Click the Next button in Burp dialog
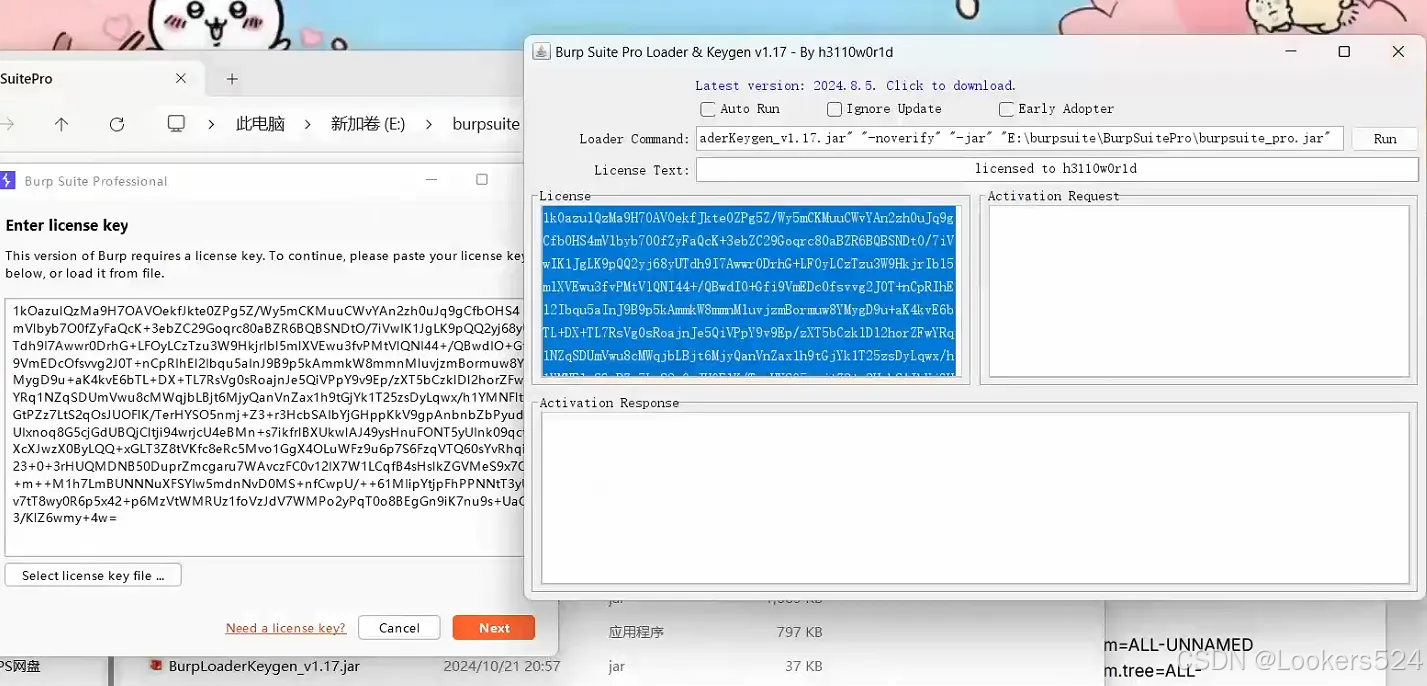 click(494, 628)
